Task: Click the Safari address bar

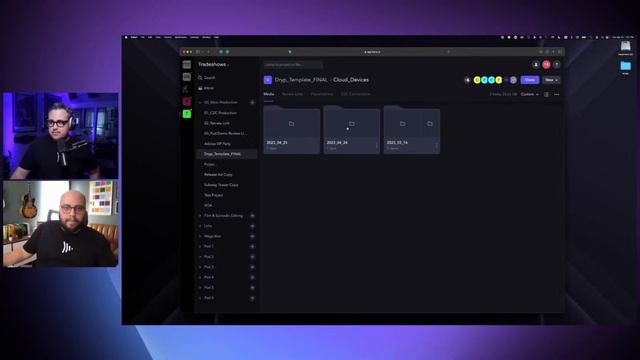Action: 372,52
